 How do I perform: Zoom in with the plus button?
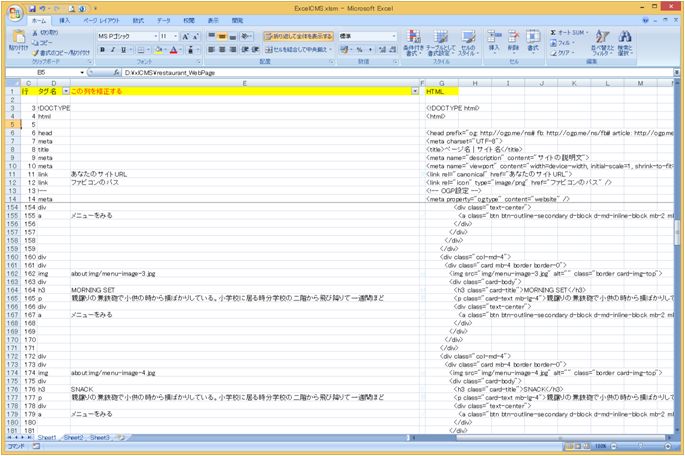[668, 446]
